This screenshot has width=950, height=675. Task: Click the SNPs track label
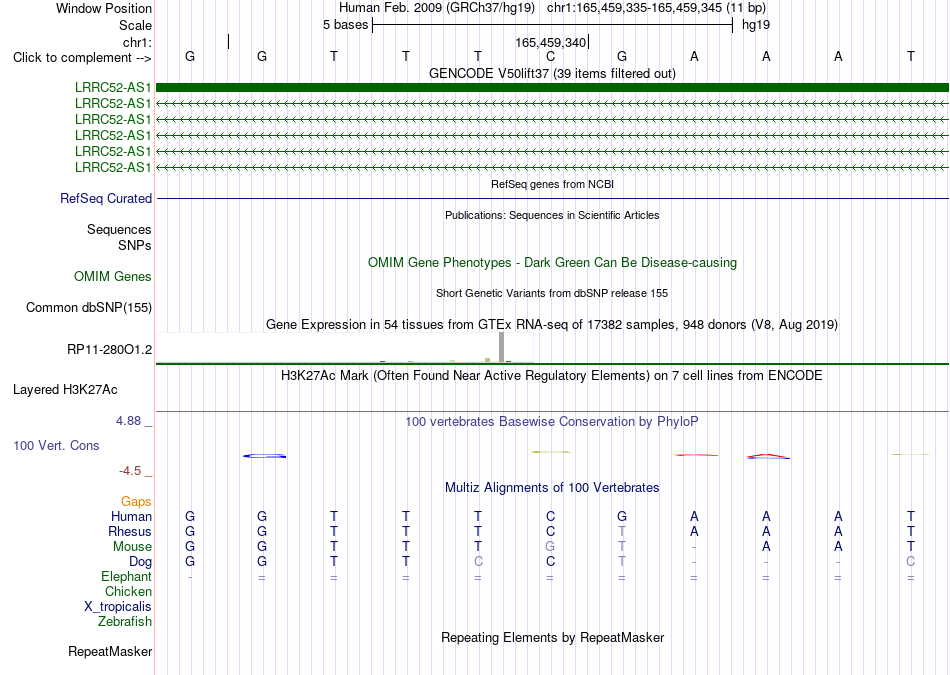tap(135, 245)
